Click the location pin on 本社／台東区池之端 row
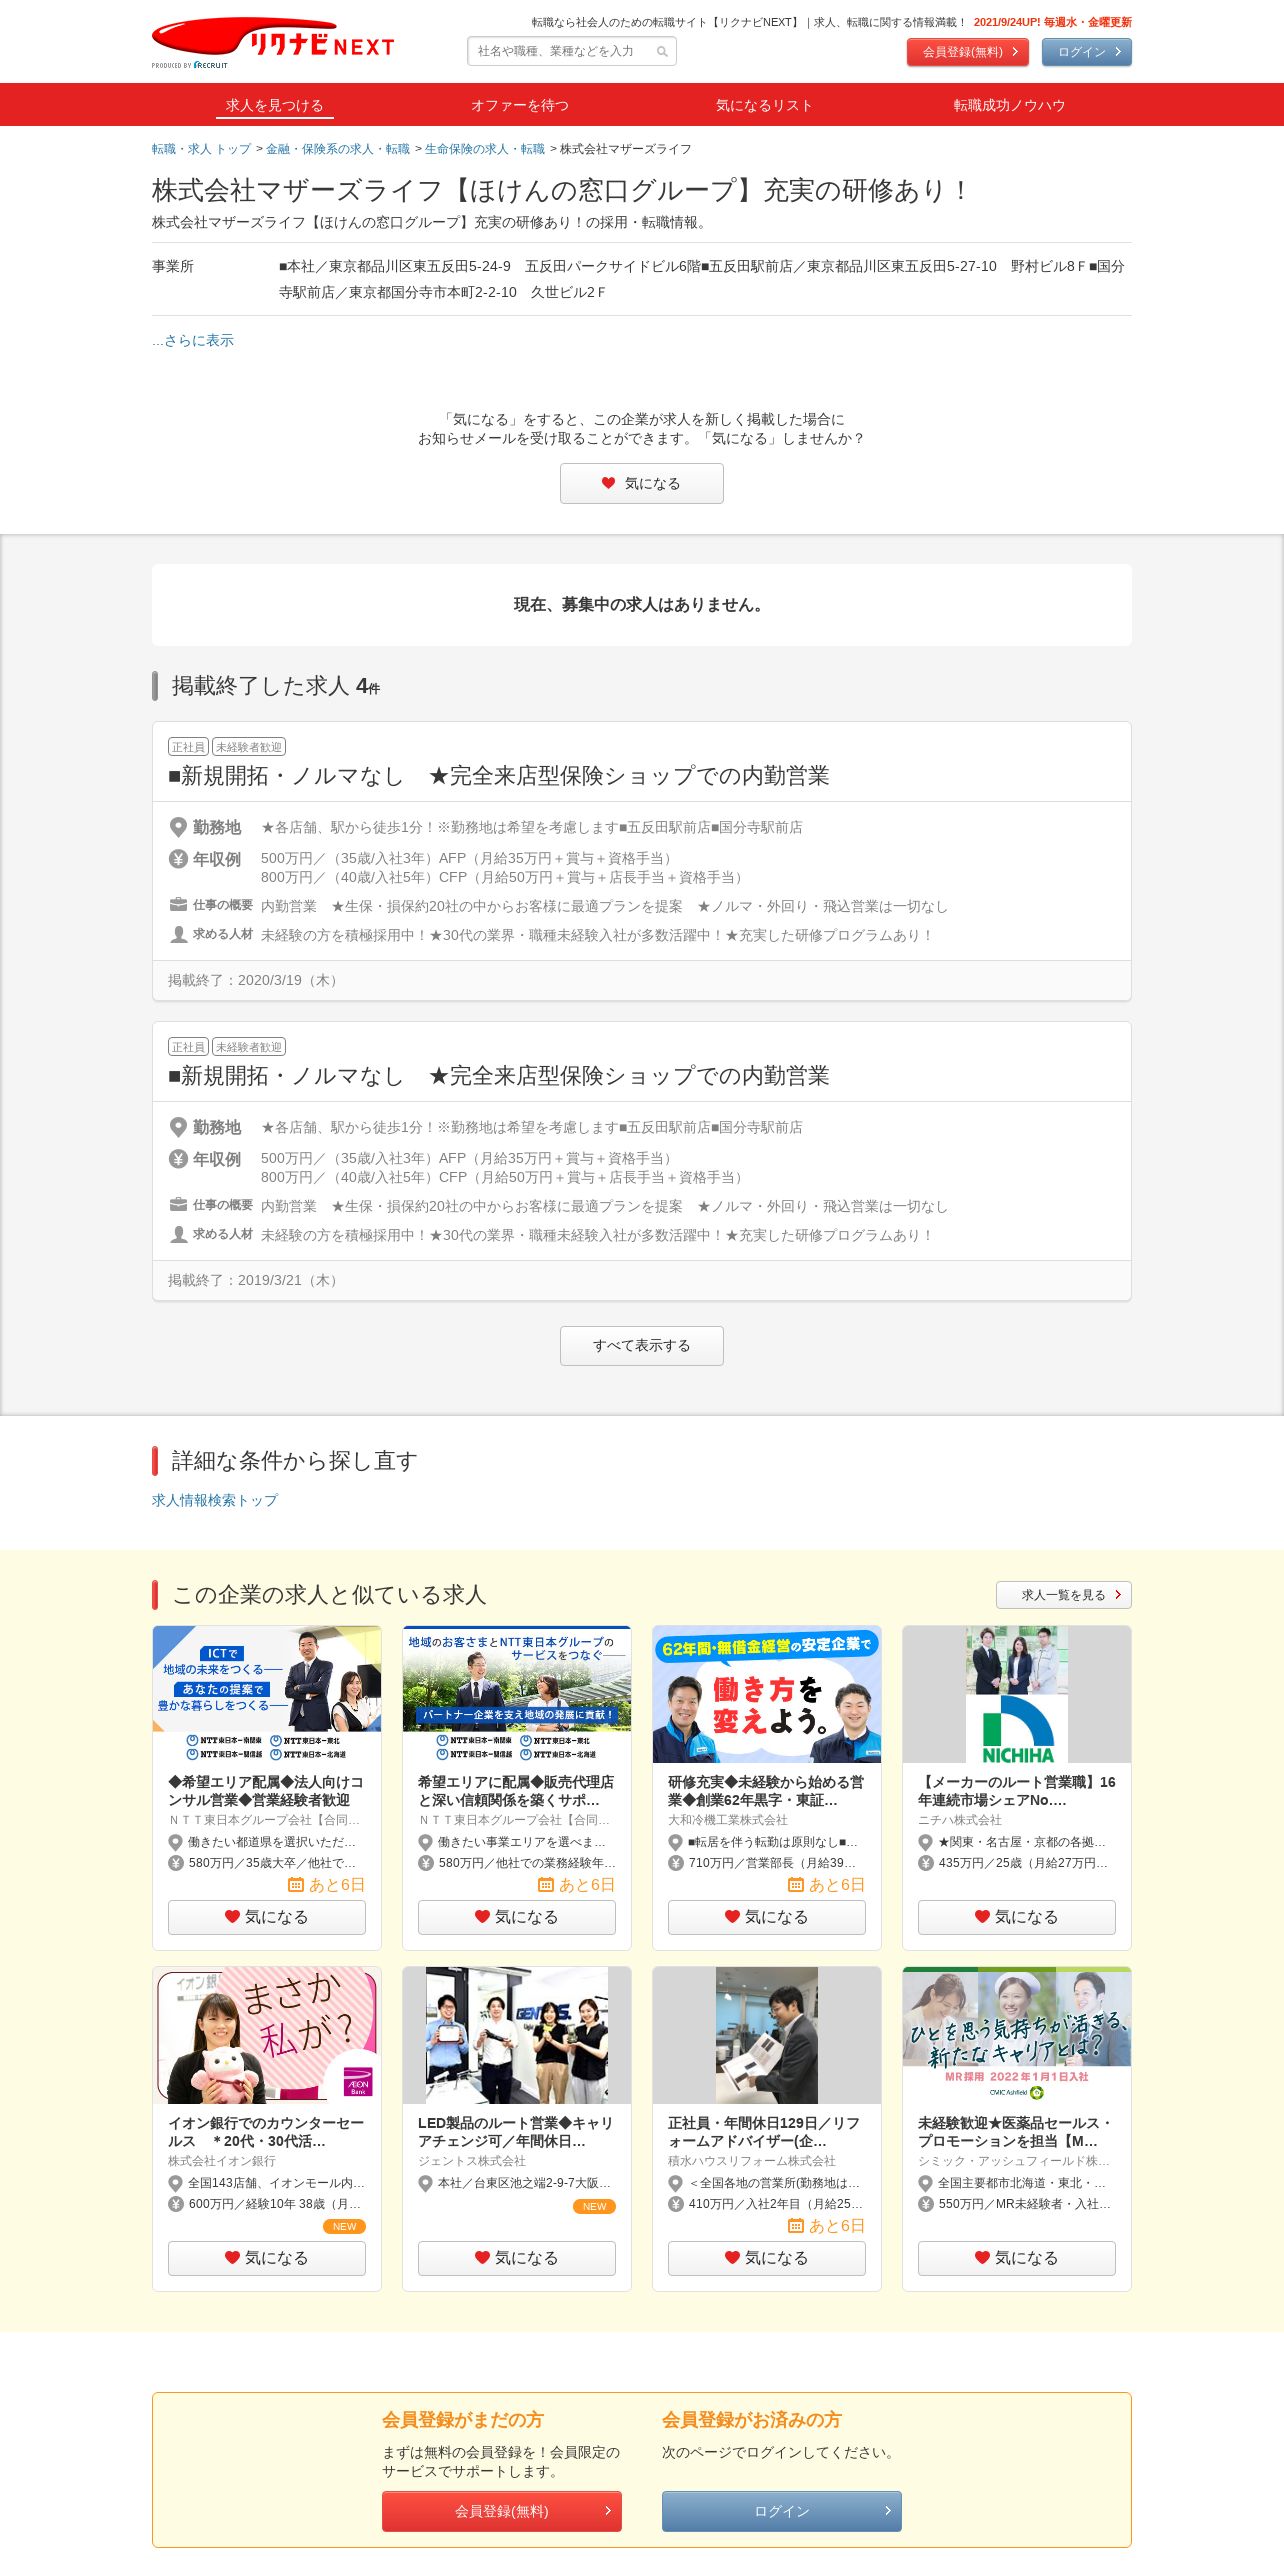 tap(426, 2183)
